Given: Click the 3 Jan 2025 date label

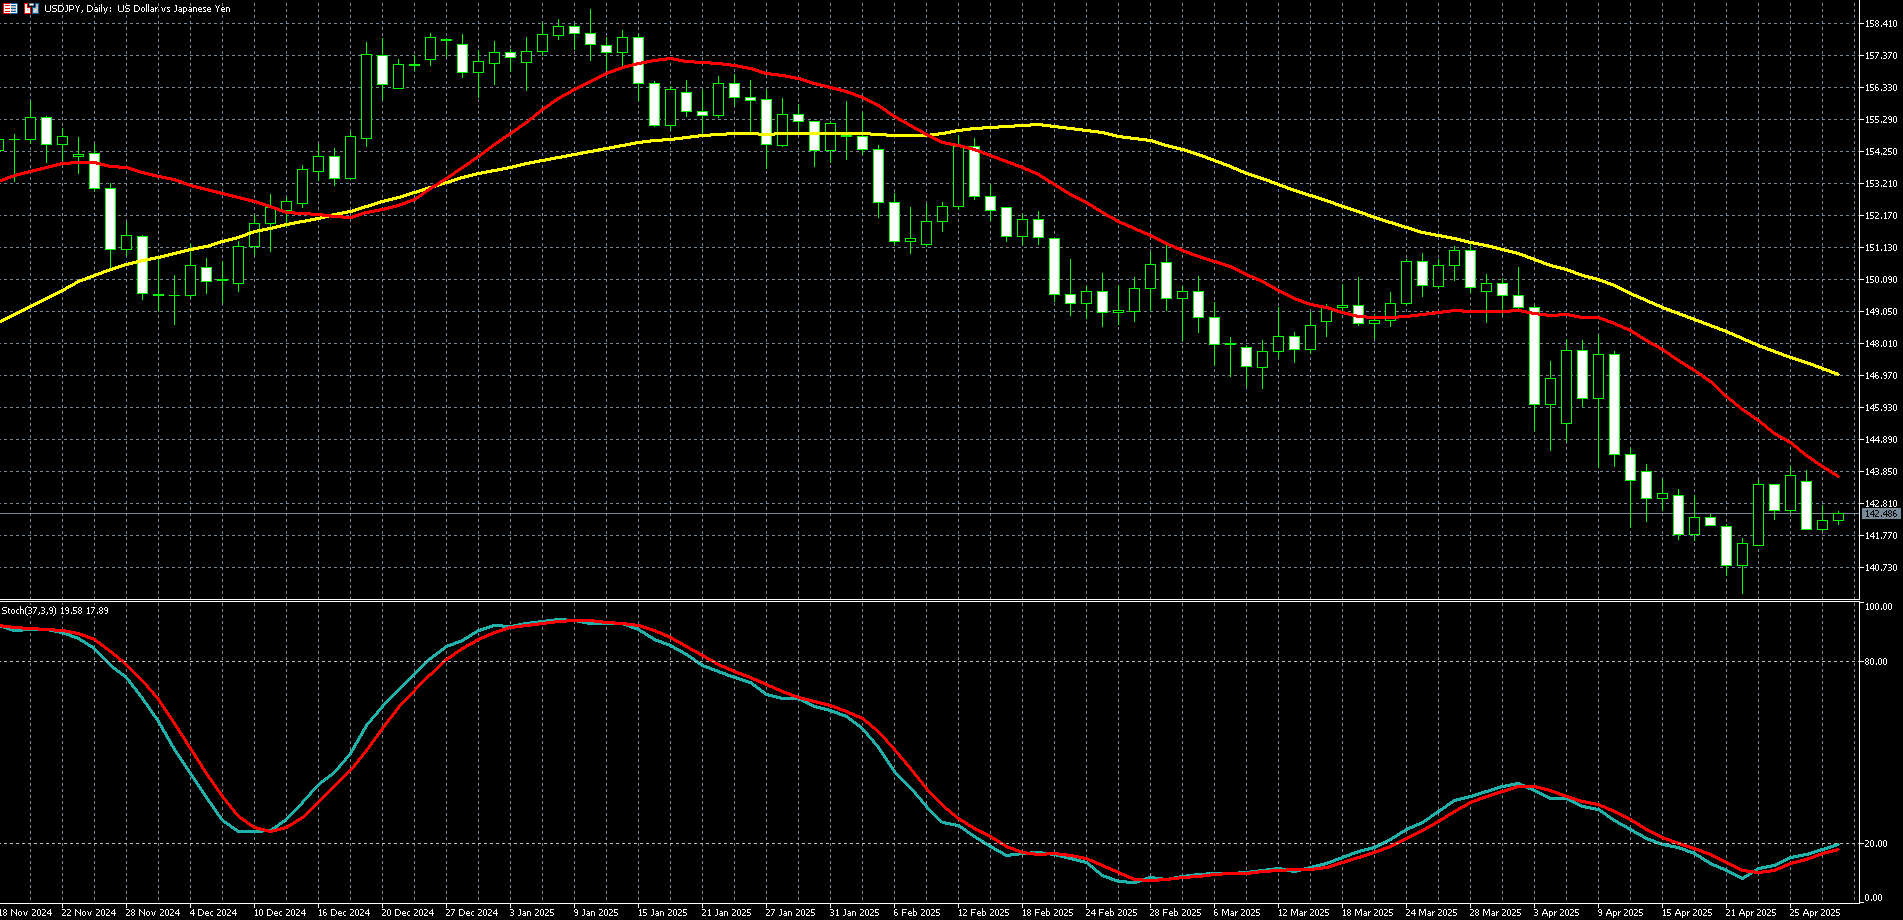Looking at the screenshot, I should pos(532,913).
